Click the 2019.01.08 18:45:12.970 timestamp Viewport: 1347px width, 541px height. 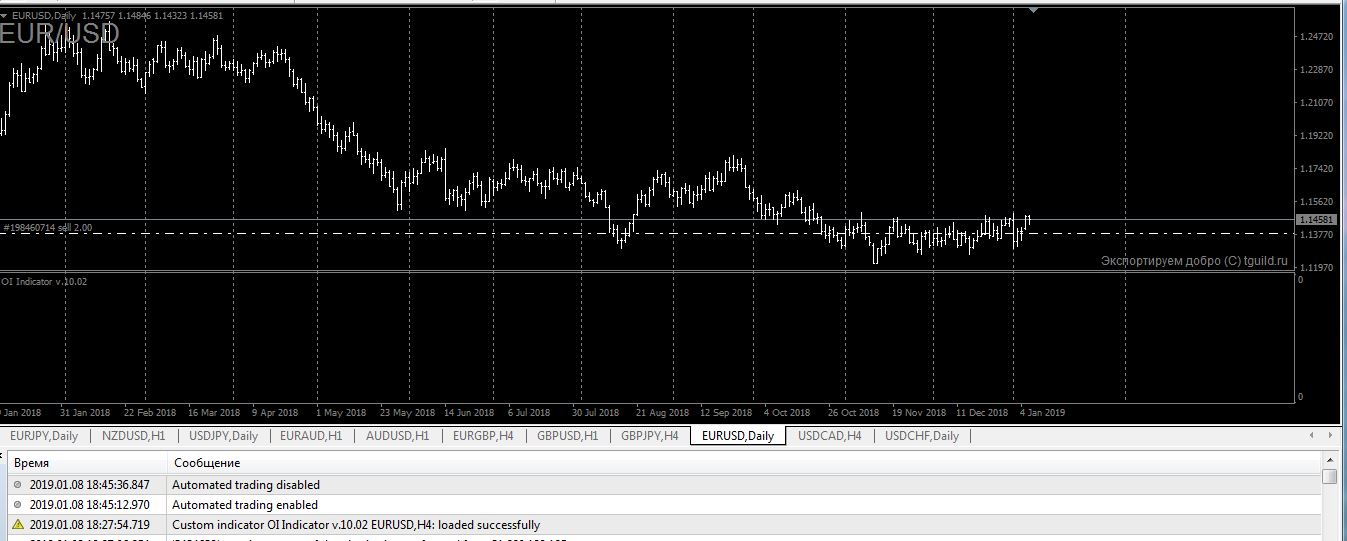click(90, 505)
